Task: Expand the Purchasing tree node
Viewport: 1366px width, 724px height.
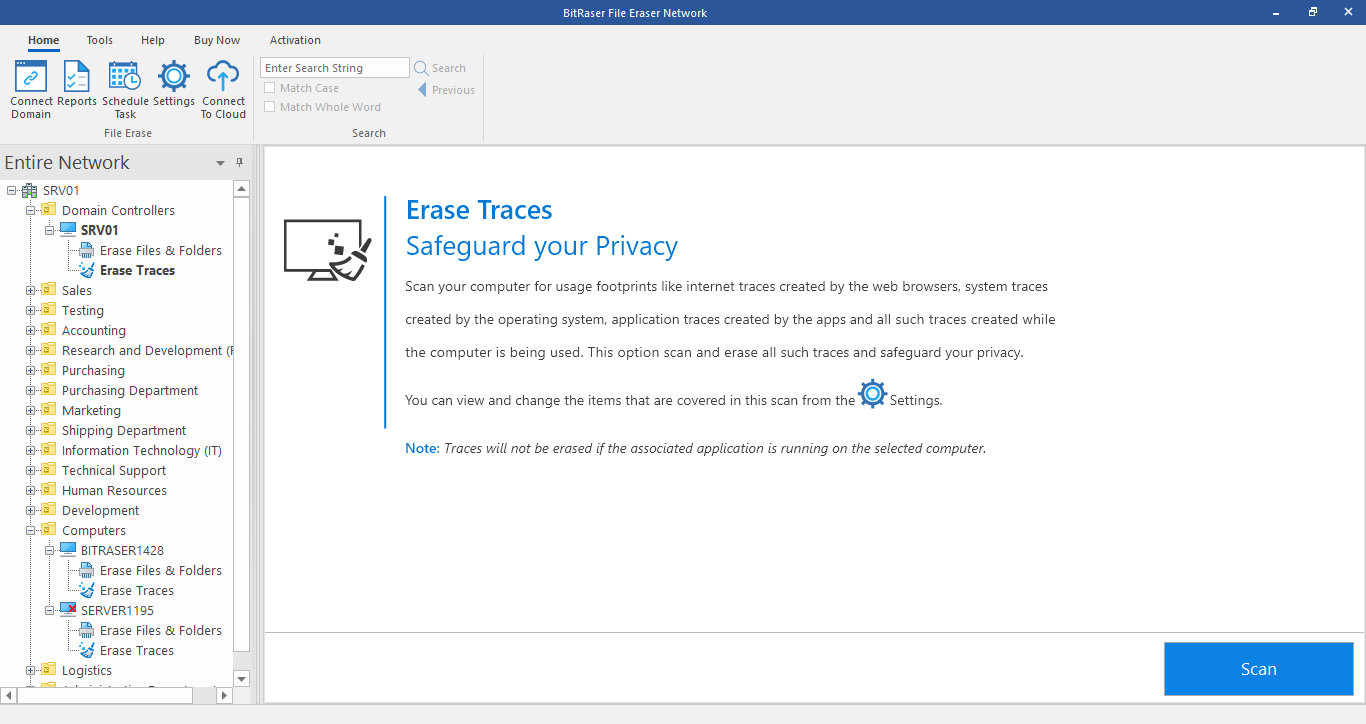Action: (30, 370)
